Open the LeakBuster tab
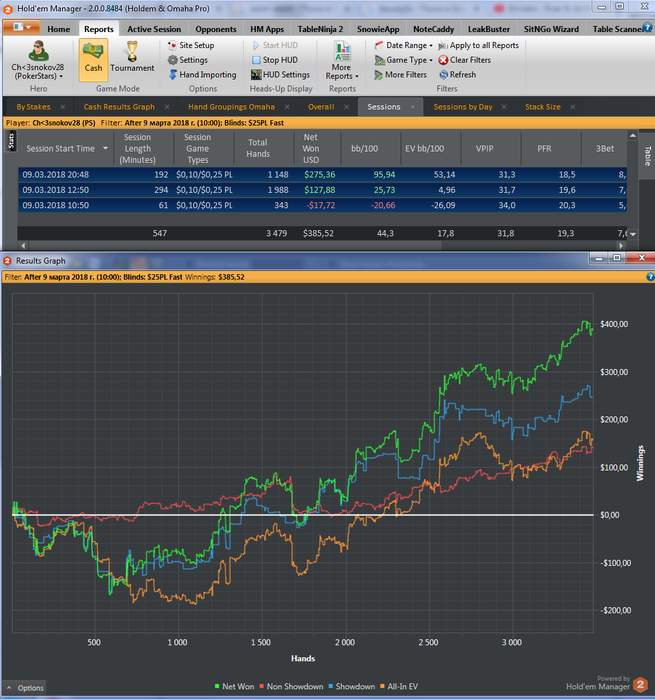The image size is (655, 700). click(488, 29)
